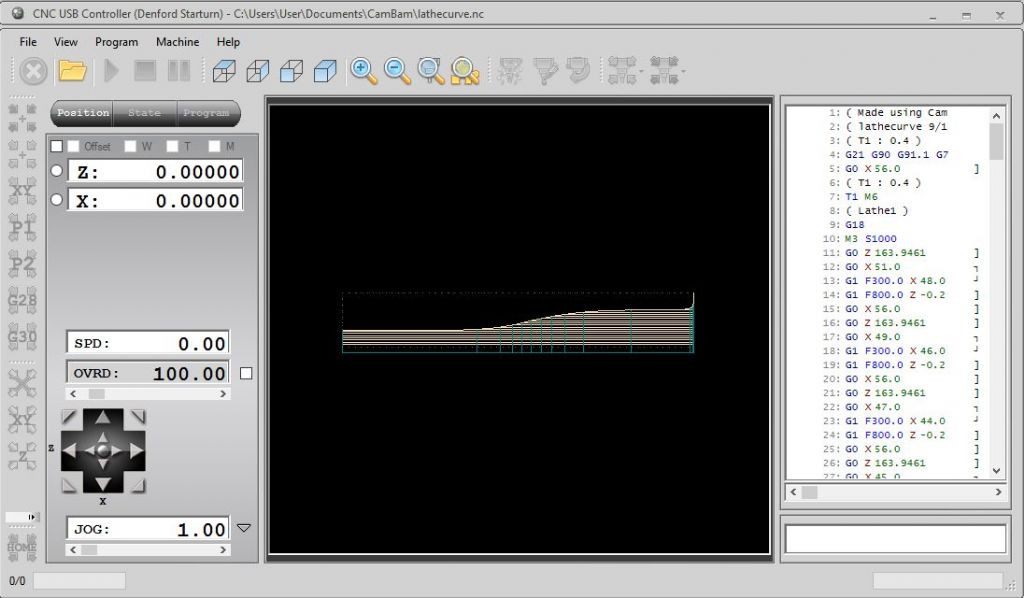Toggle the M checkbox
The height and width of the screenshot is (598, 1024).
click(214, 146)
